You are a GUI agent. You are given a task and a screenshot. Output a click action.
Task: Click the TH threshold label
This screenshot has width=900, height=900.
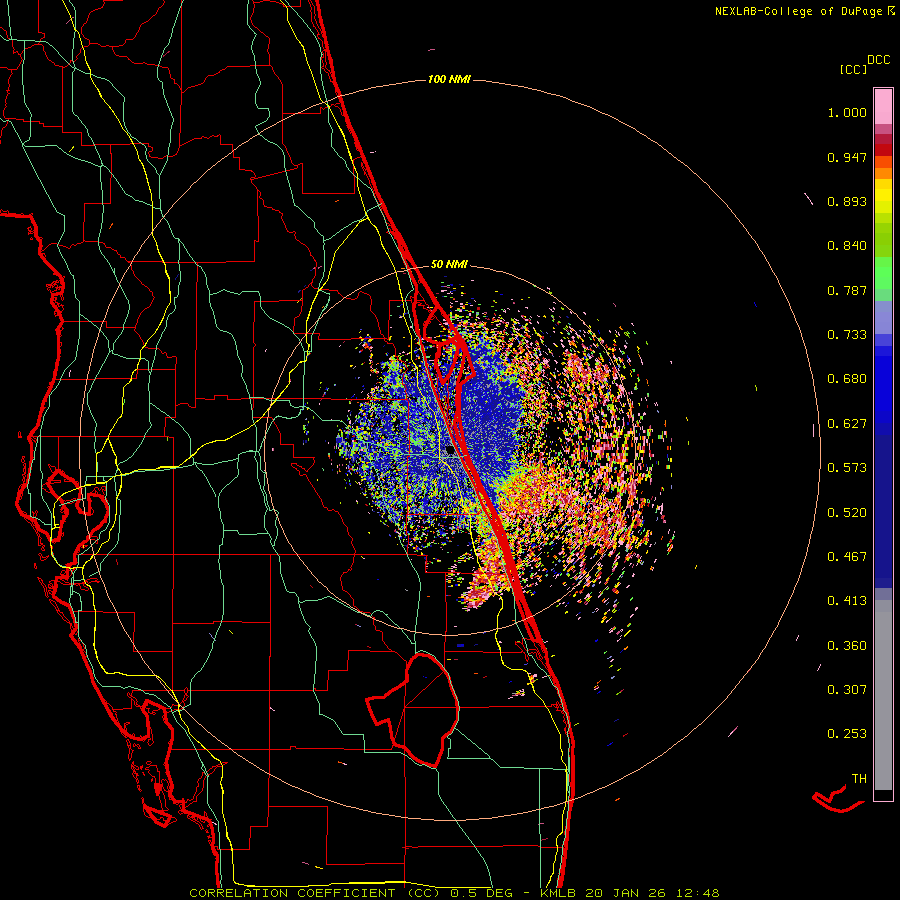859,779
